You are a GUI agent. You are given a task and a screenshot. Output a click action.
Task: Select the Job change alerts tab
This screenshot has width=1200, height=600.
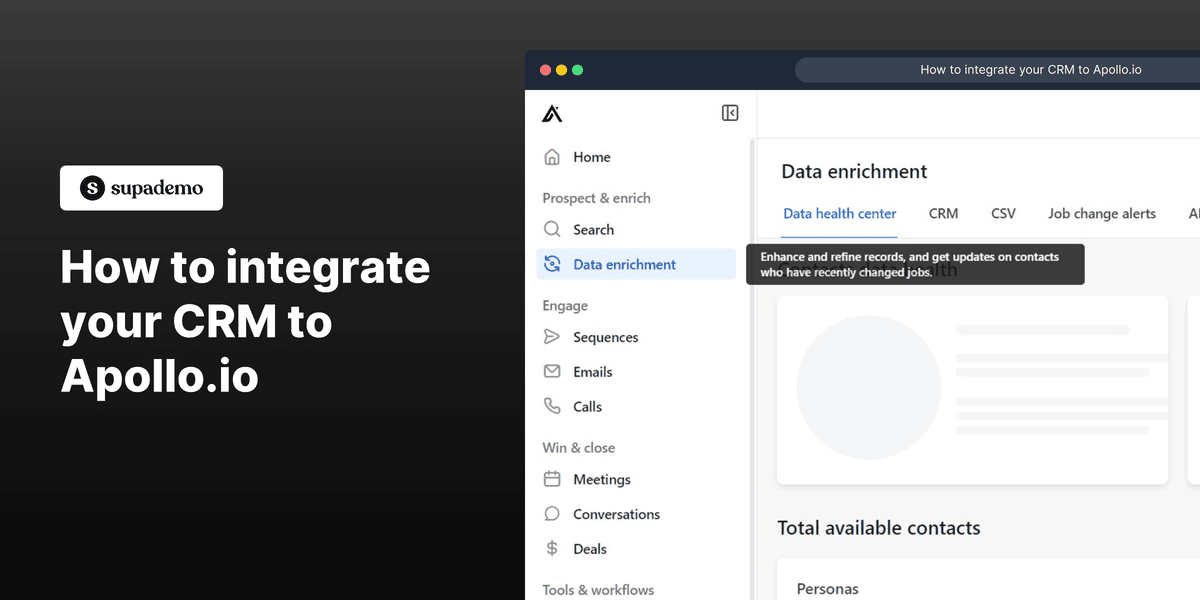click(x=1102, y=213)
